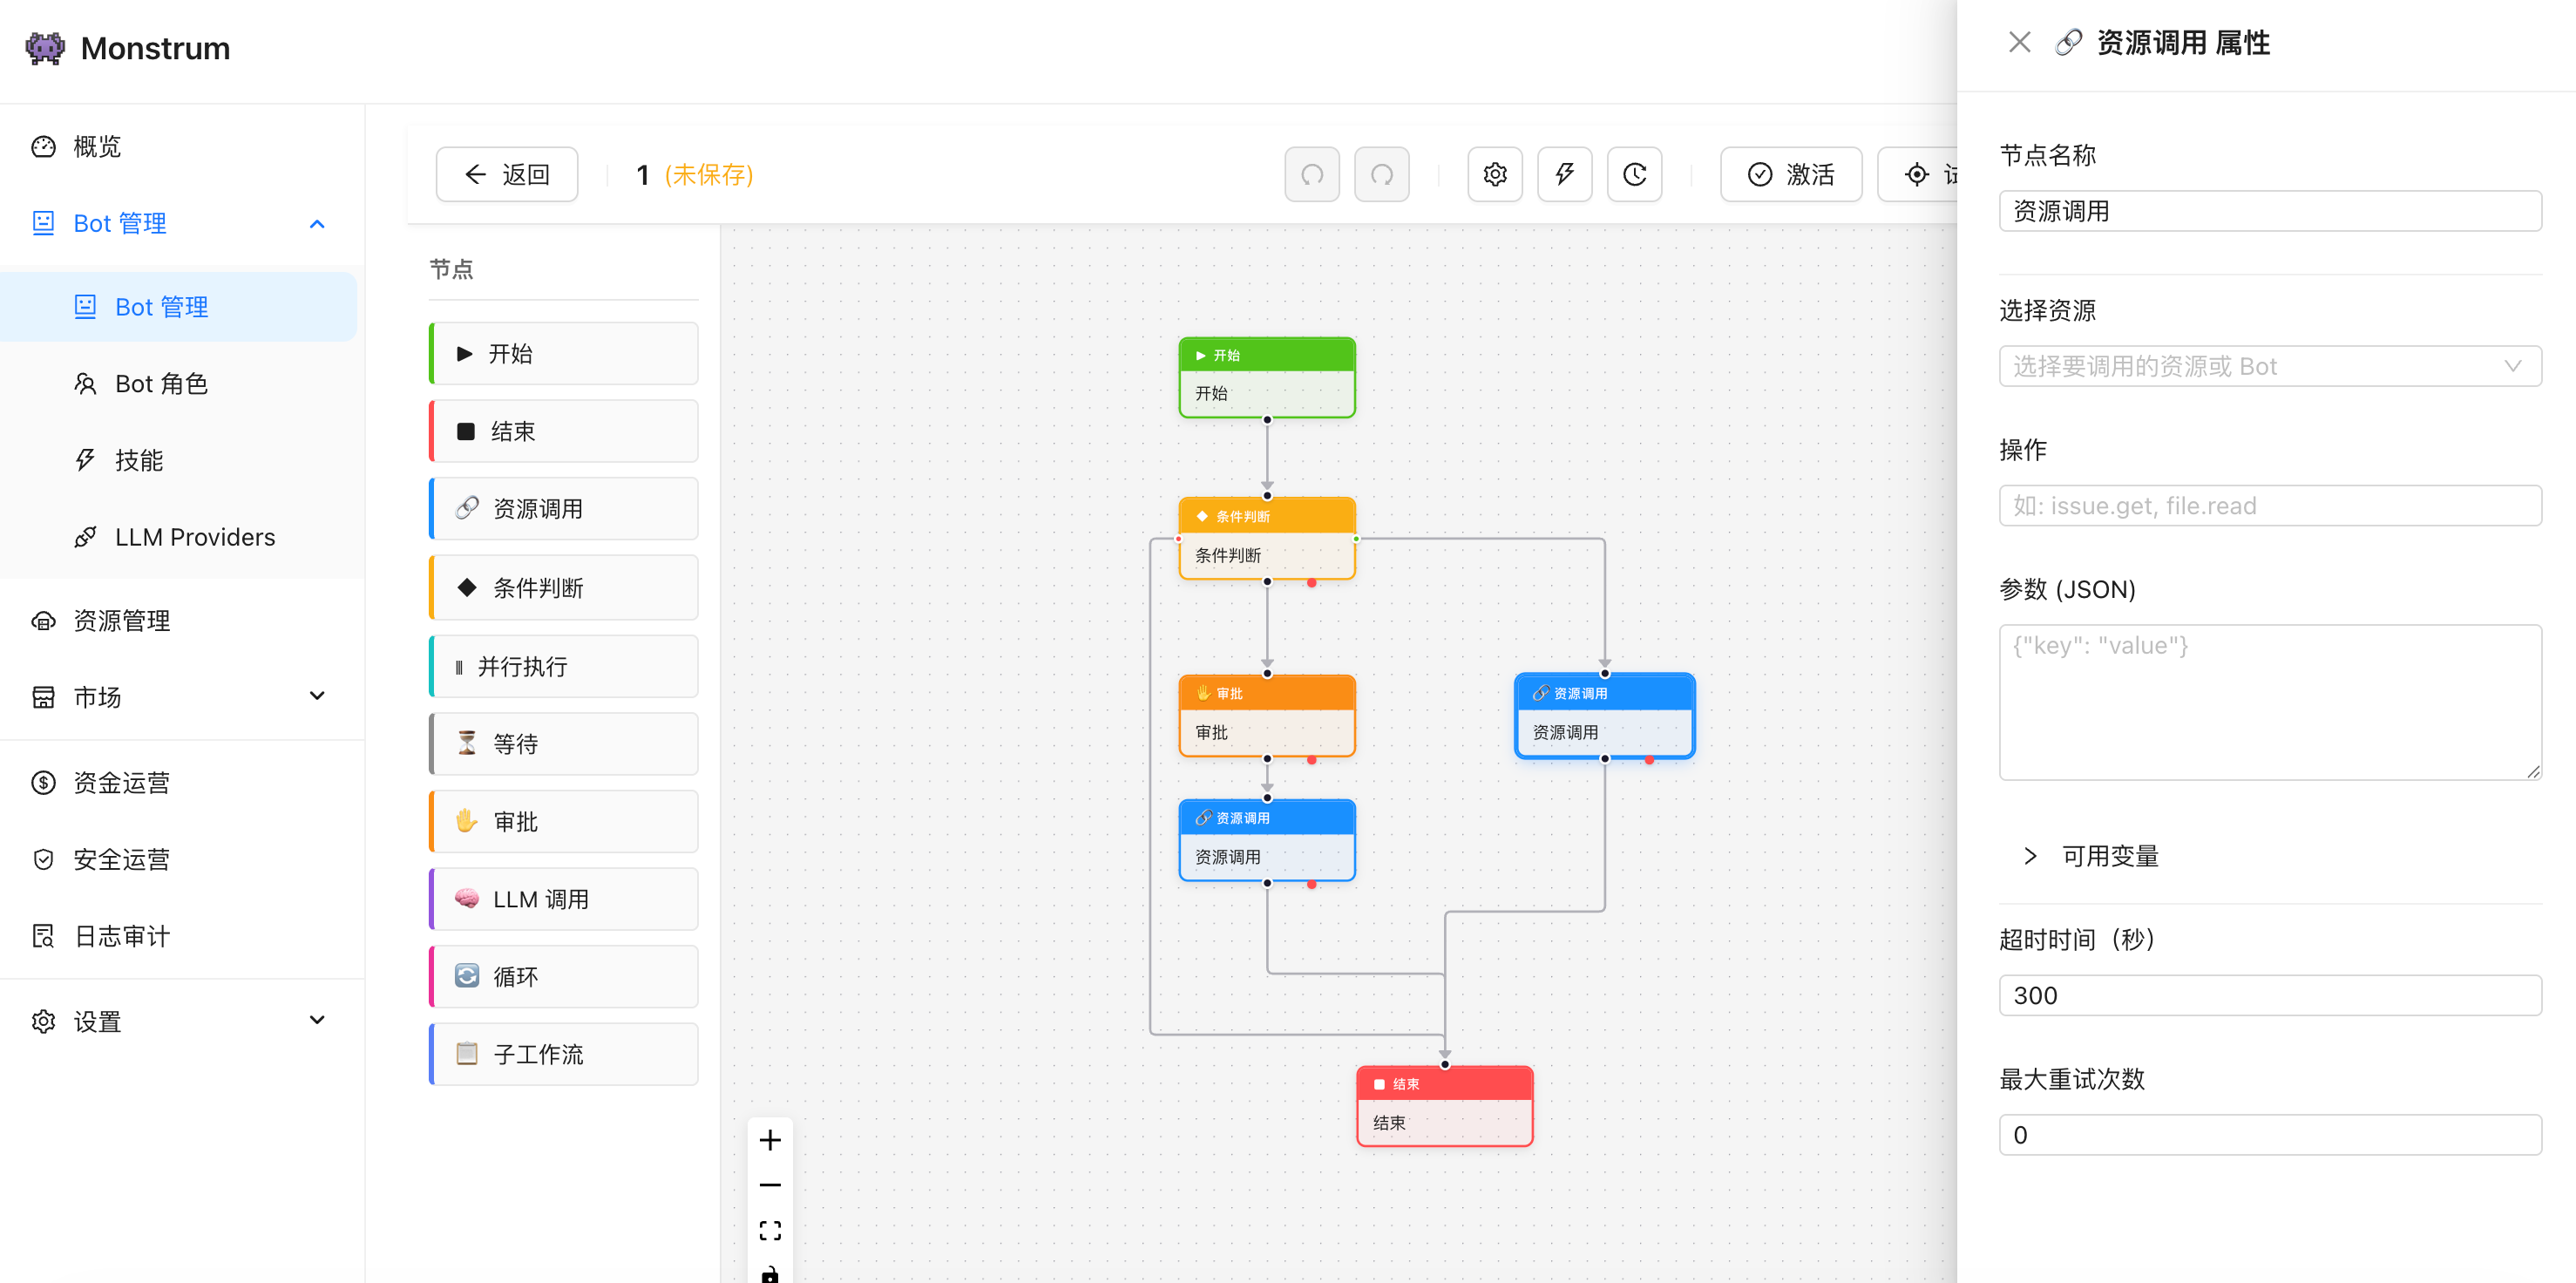Click the 激活 activate button
Image resolution: width=2576 pixels, height=1283 pixels.
coord(1790,174)
